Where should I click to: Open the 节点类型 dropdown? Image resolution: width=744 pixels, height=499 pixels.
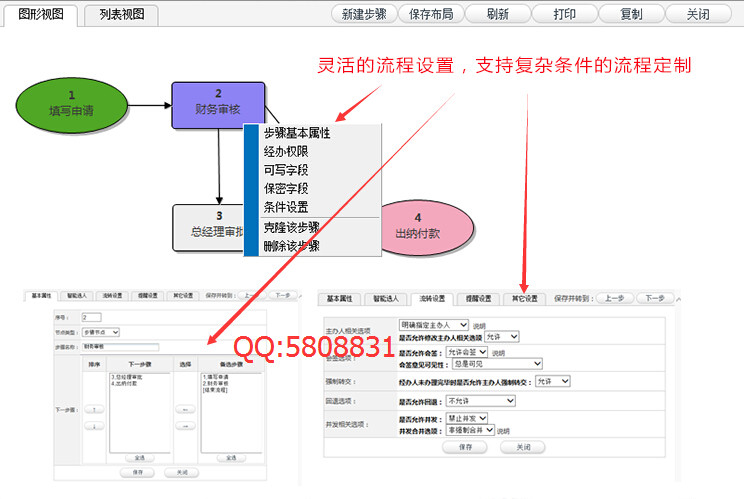pyautogui.click(x=101, y=332)
